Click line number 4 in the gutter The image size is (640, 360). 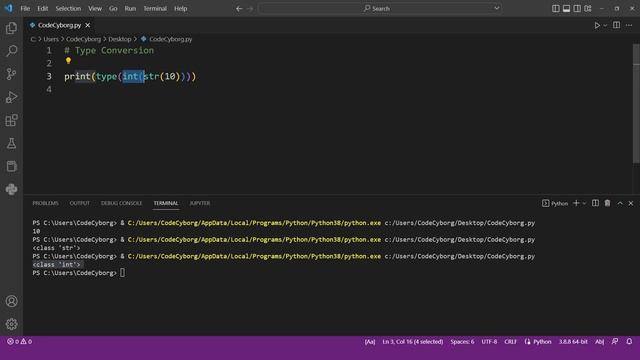(49, 89)
